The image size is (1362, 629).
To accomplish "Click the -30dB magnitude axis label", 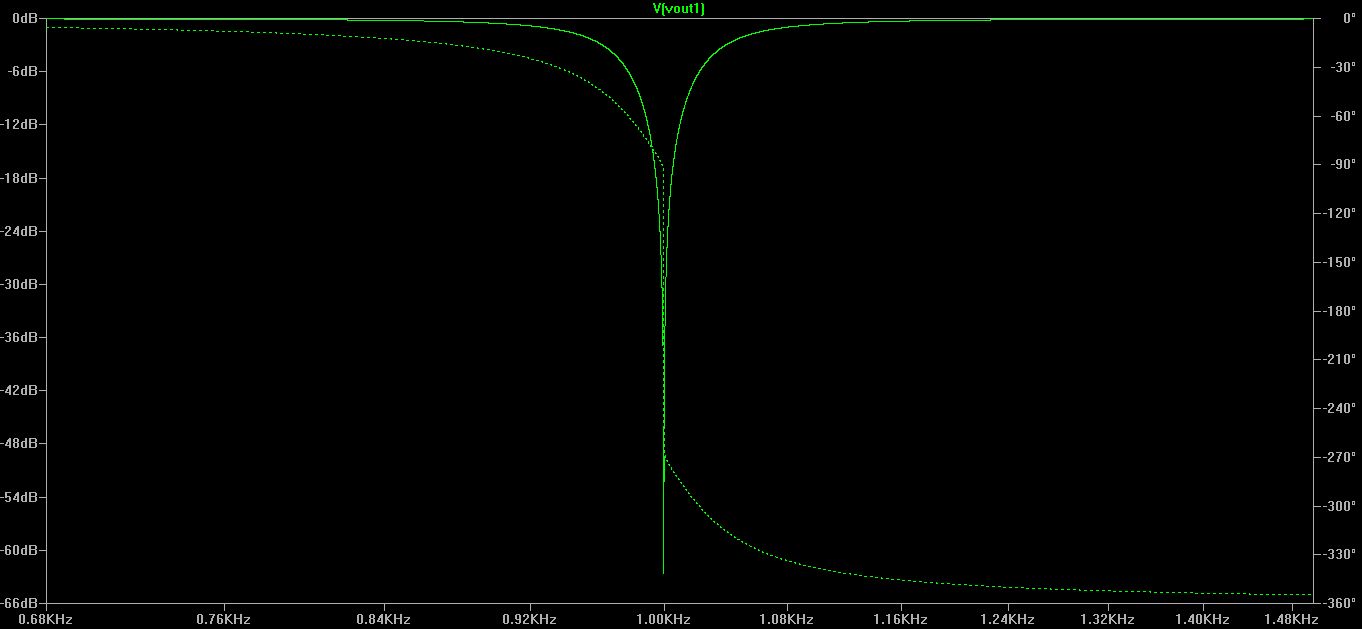I will (17, 284).
